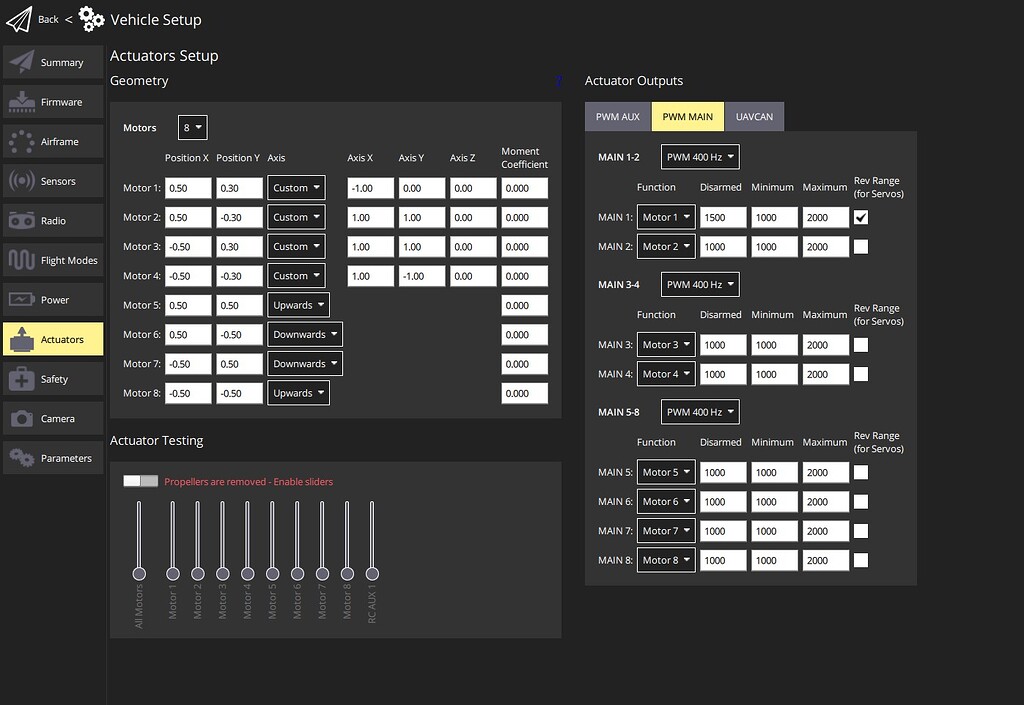
Task: Switch to the UAVCAN tab
Action: tap(754, 117)
